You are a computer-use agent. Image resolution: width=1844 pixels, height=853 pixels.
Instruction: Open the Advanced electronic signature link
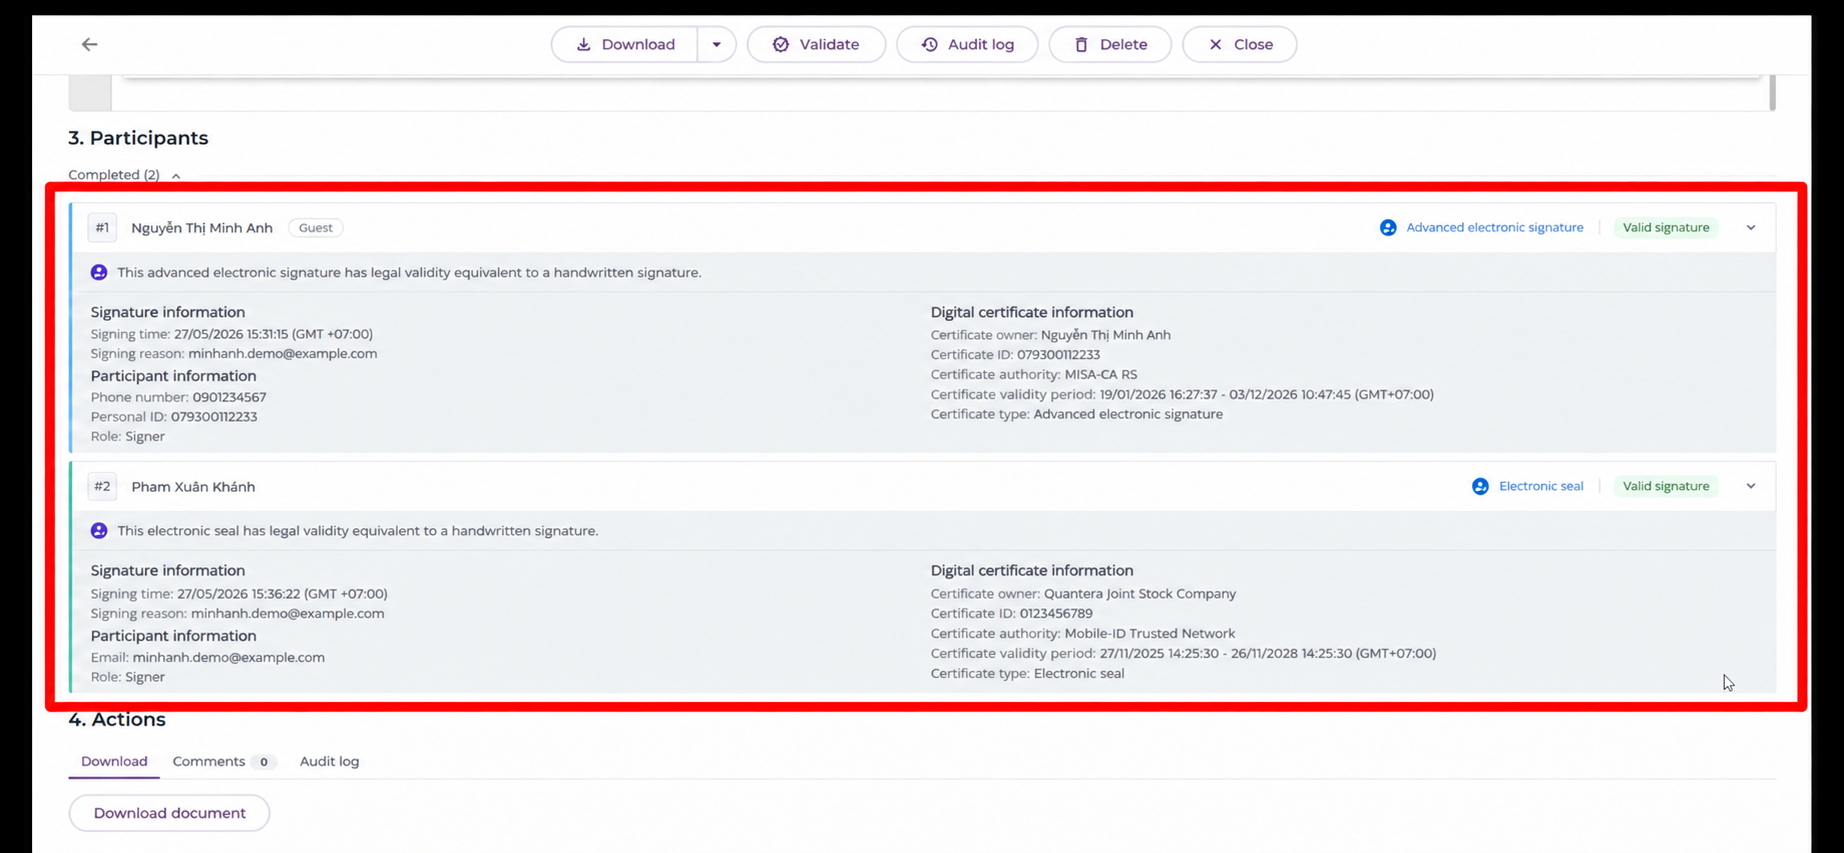[x=1495, y=228]
